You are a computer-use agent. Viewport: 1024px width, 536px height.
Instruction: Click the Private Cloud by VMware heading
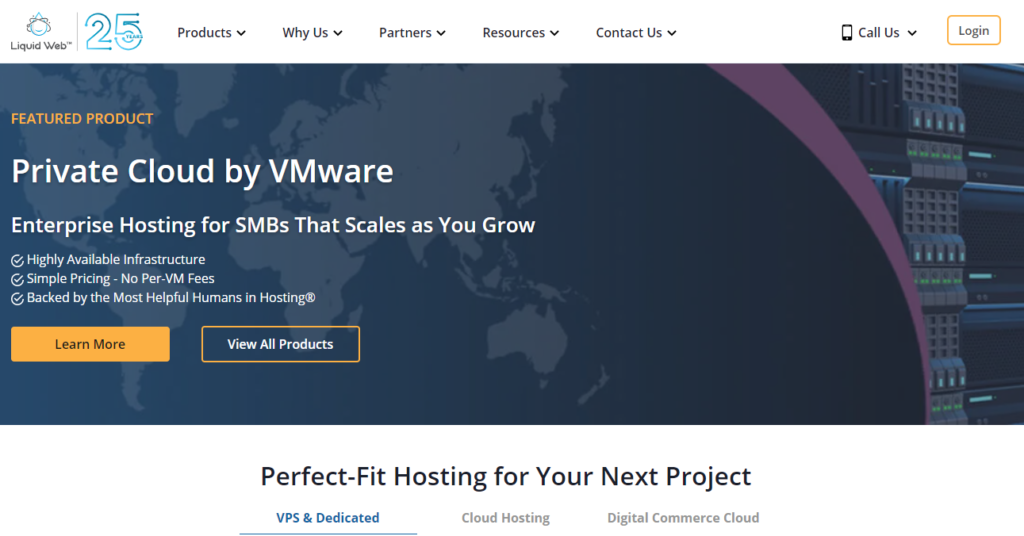[x=202, y=172]
